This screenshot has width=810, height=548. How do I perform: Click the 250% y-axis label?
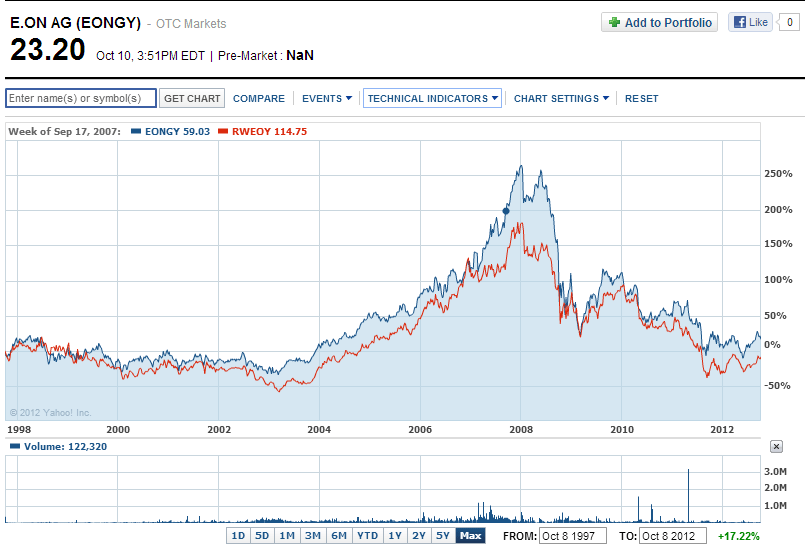click(x=778, y=174)
